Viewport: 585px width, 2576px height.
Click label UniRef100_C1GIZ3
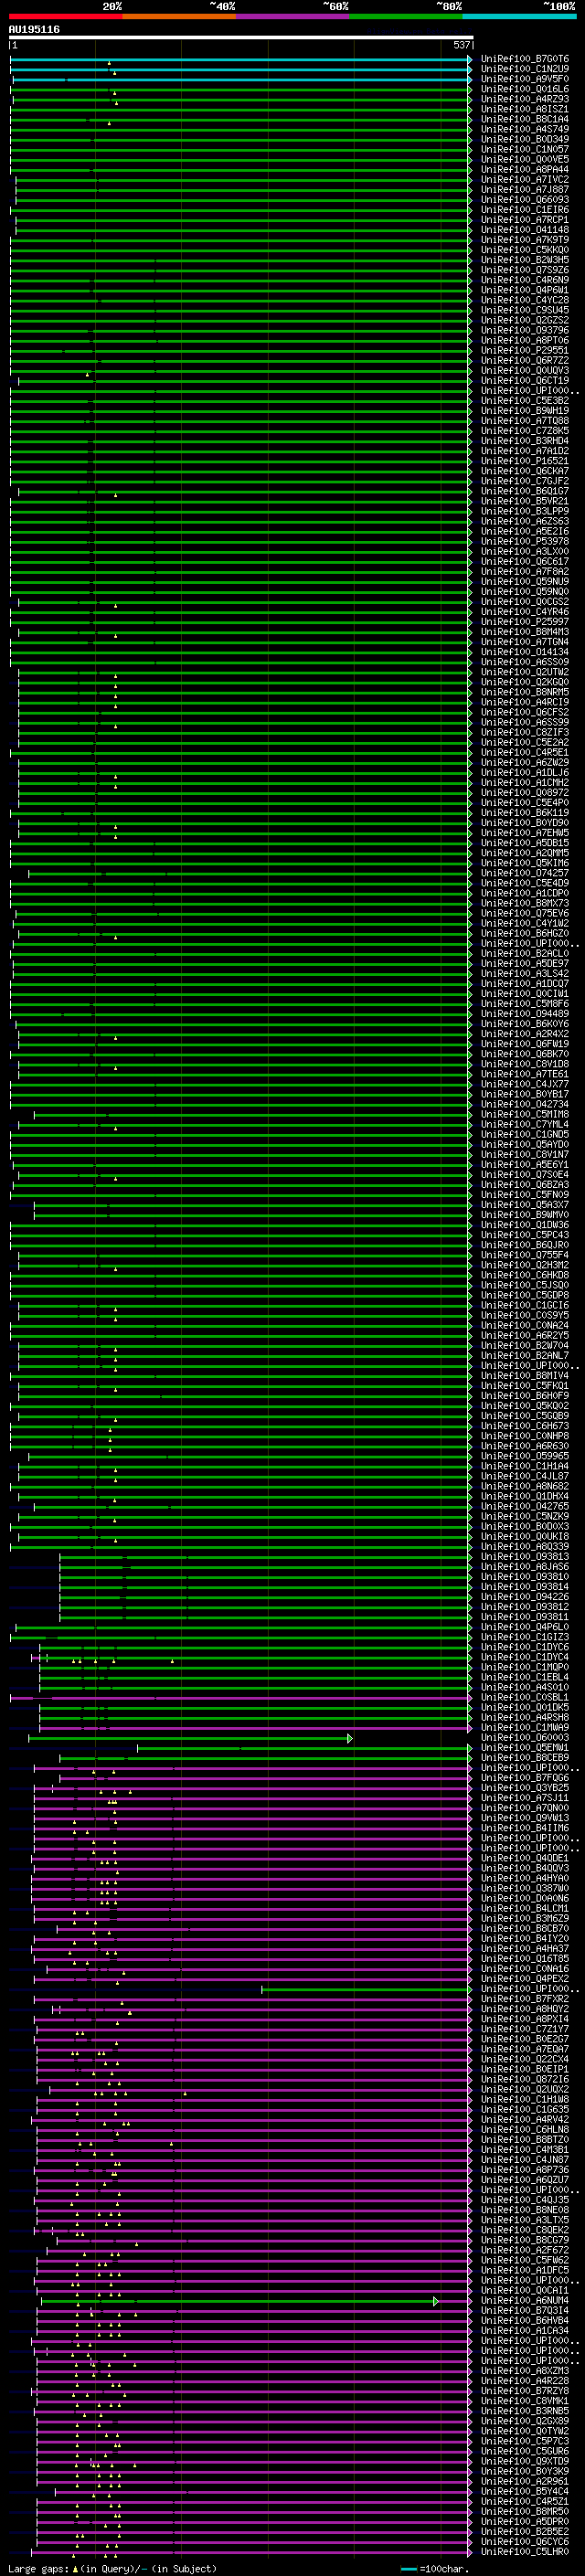coord(525,1637)
